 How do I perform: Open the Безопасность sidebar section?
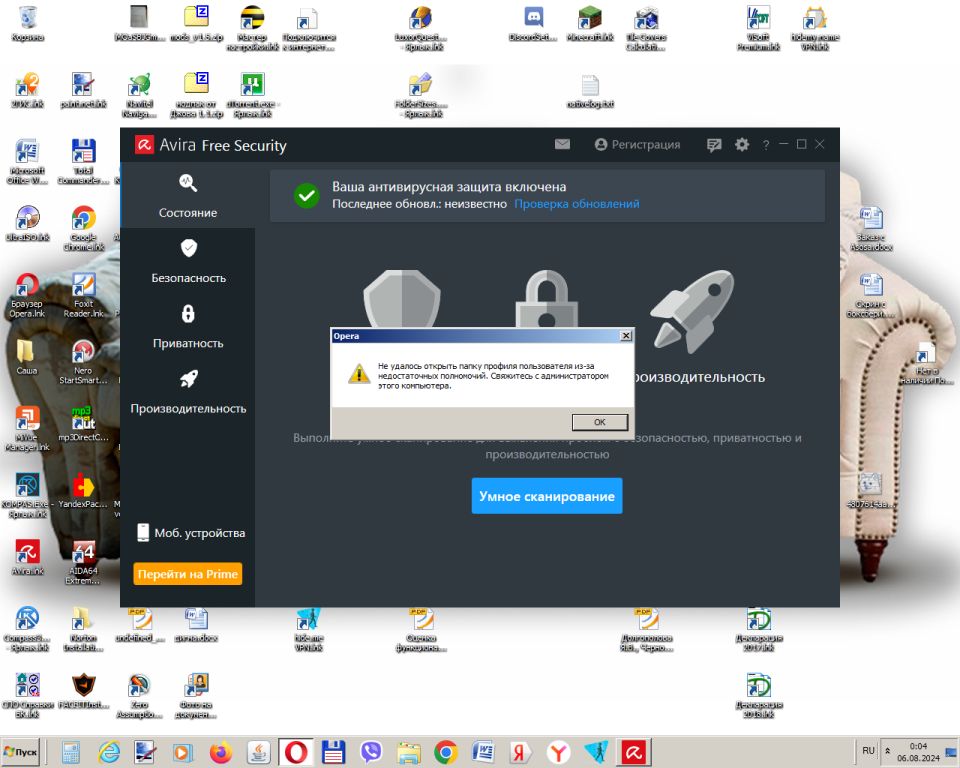[188, 262]
